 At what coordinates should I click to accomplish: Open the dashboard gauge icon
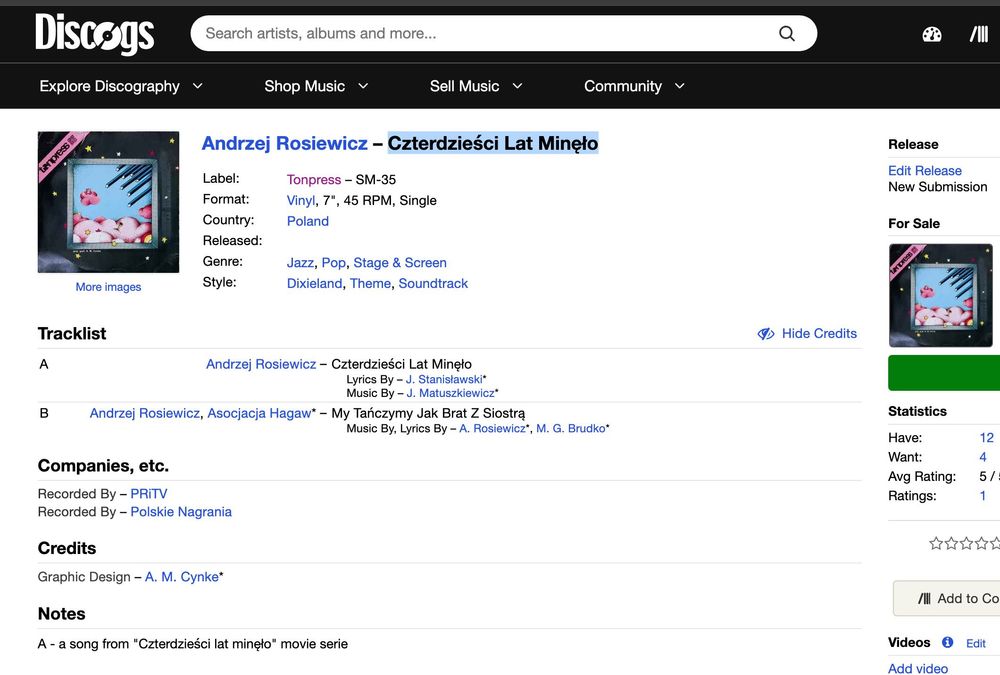[x=932, y=34]
